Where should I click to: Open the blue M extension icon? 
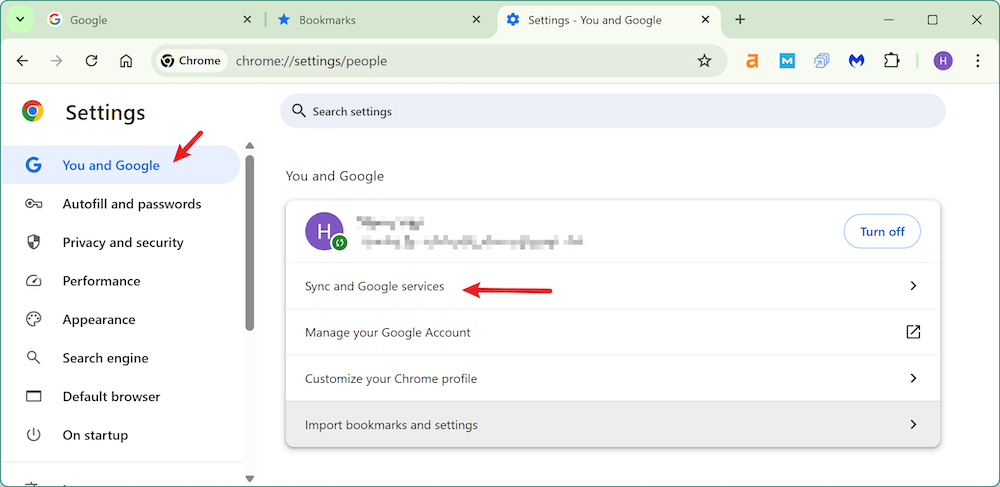(787, 61)
